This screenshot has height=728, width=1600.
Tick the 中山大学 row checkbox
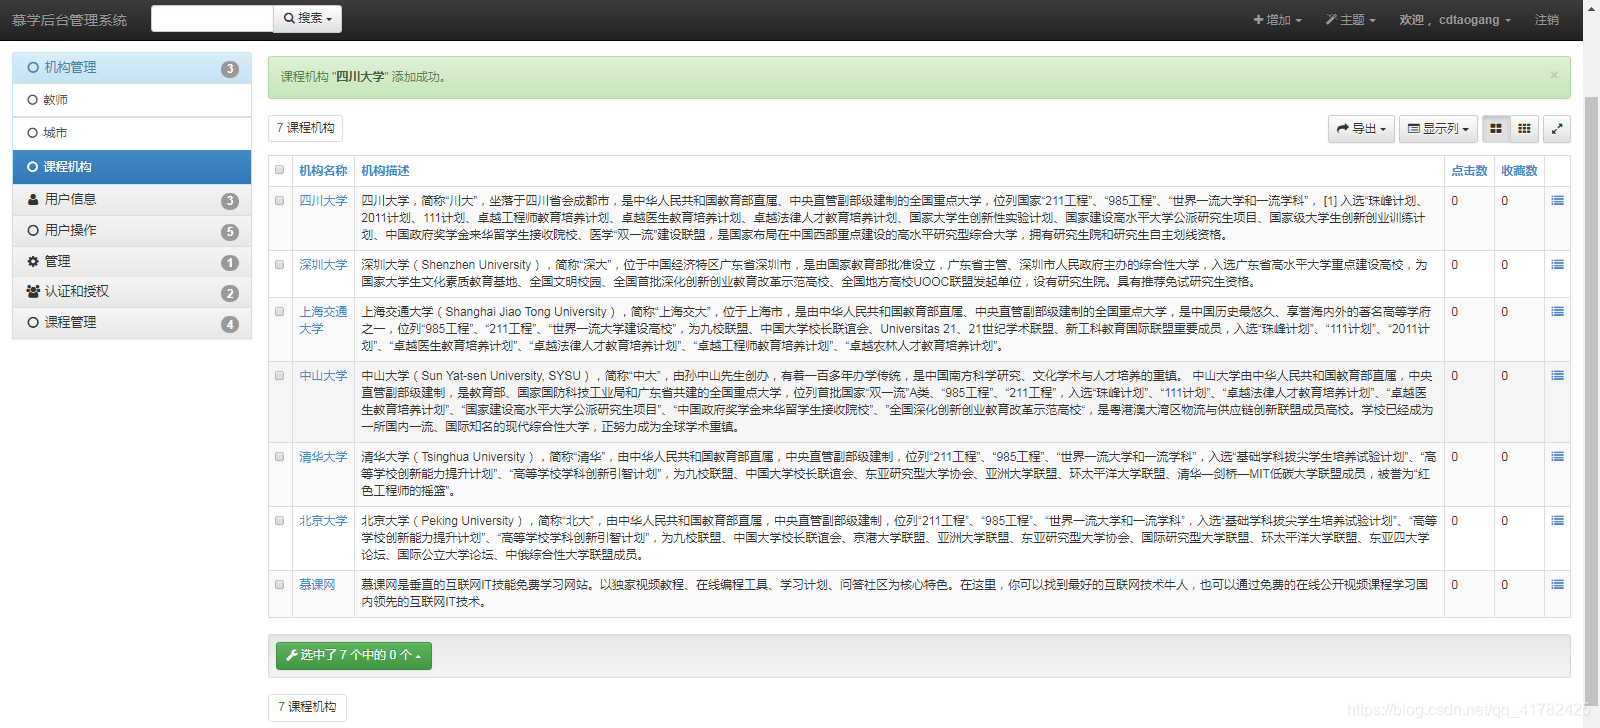[280, 375]
